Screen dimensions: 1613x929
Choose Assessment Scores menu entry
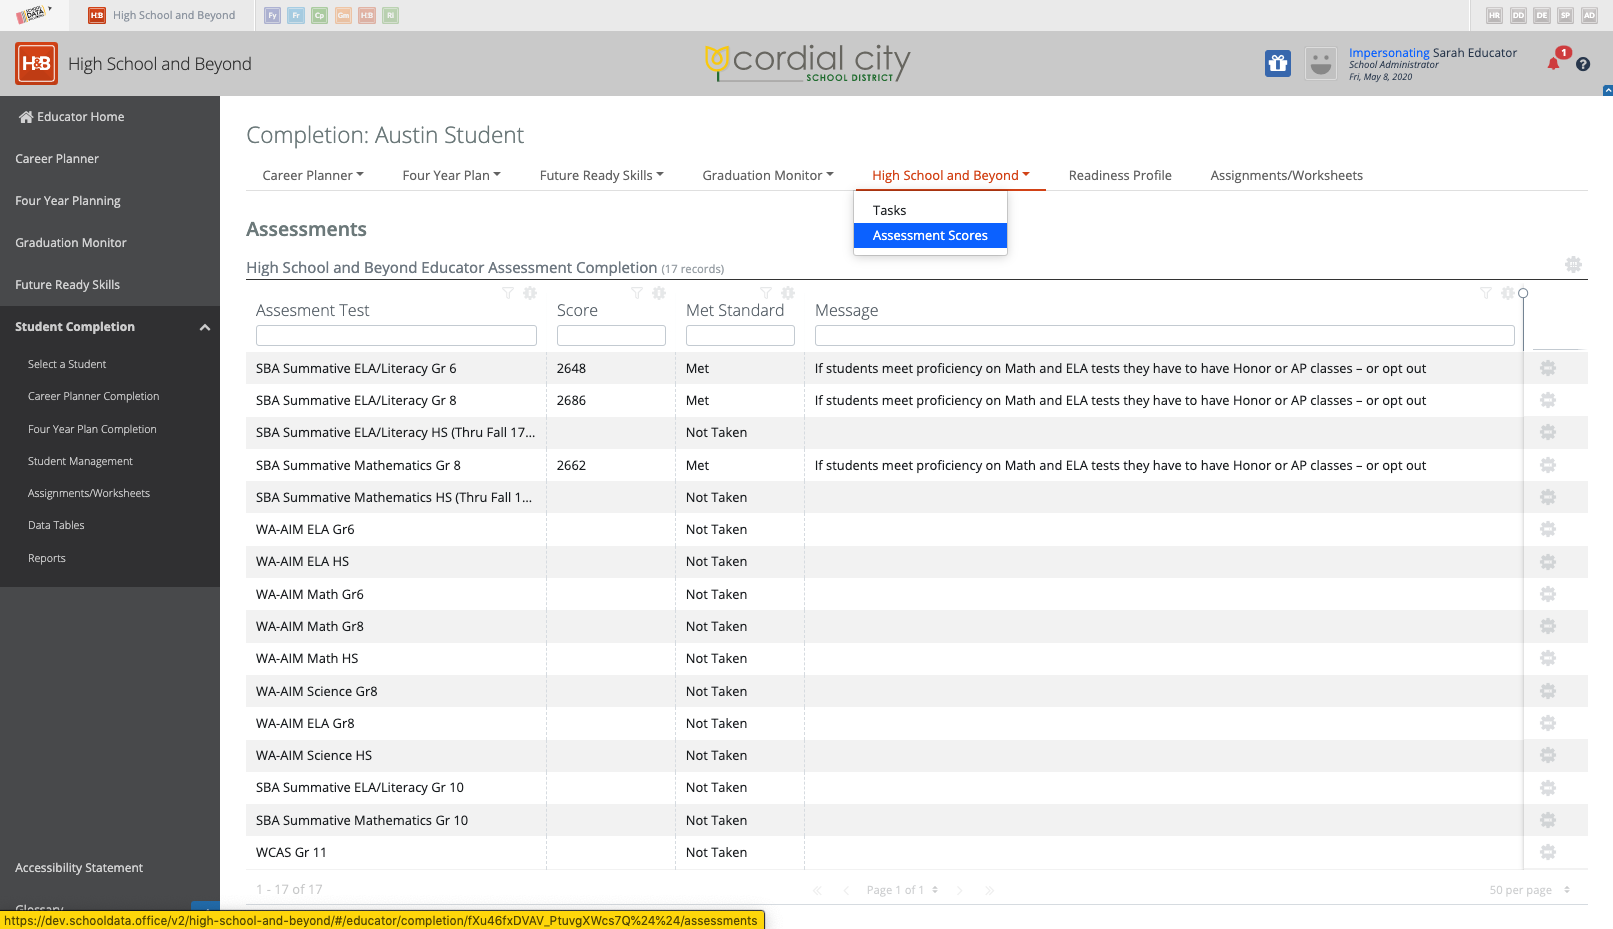[930, 235]
